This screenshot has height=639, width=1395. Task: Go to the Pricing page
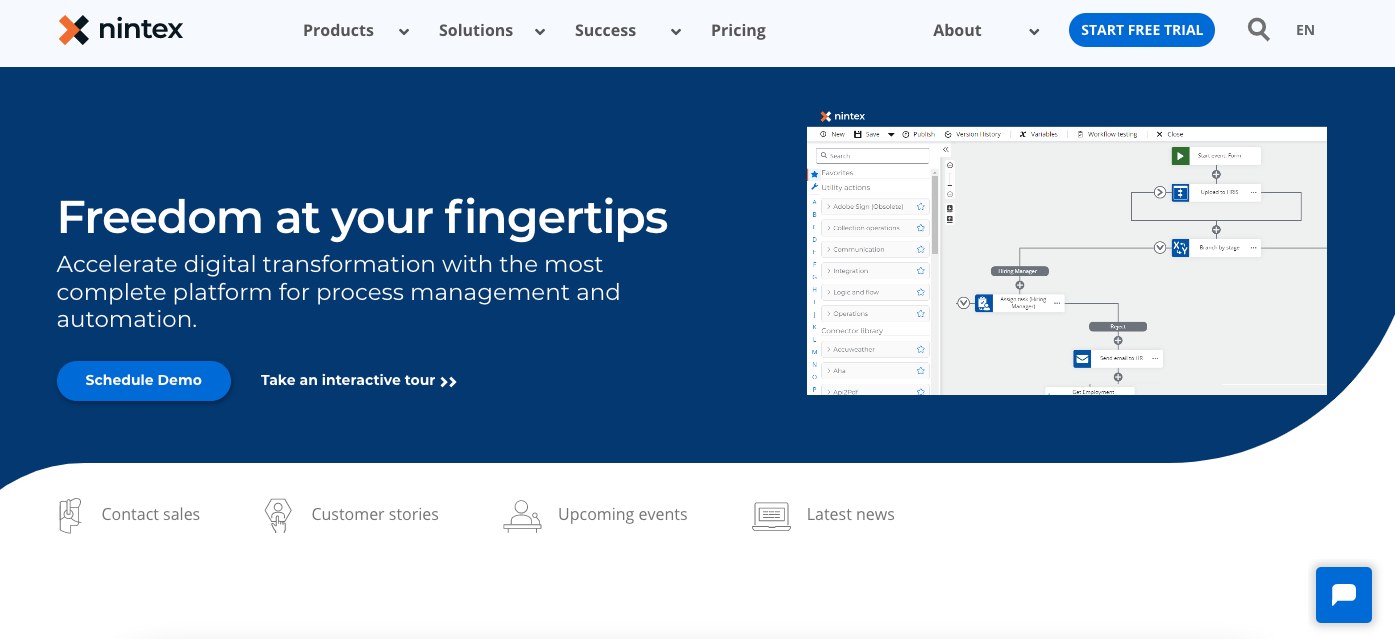(x=738, y=30)
